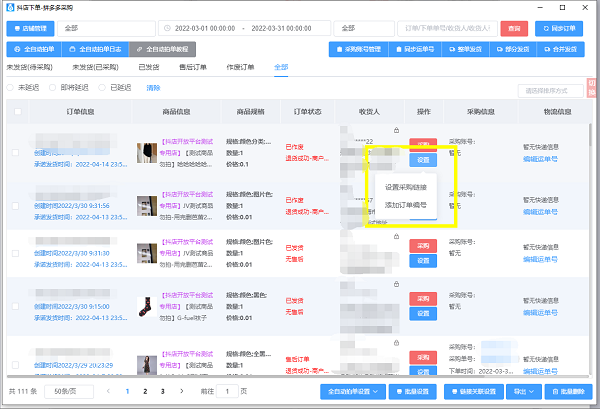Click 编辑运单号 link in 9:31:30 row
The width and height of the screenshot is (600, 409).
(x=540, y=259)
